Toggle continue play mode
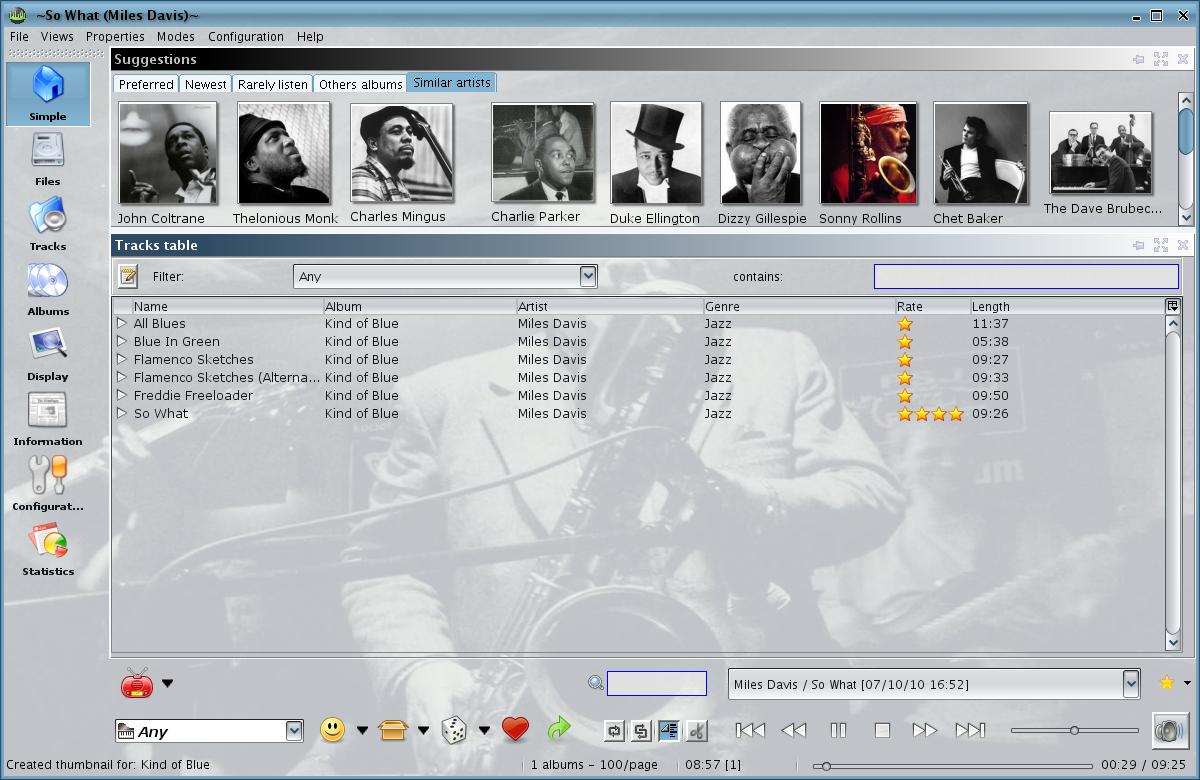 coord(669,731)
